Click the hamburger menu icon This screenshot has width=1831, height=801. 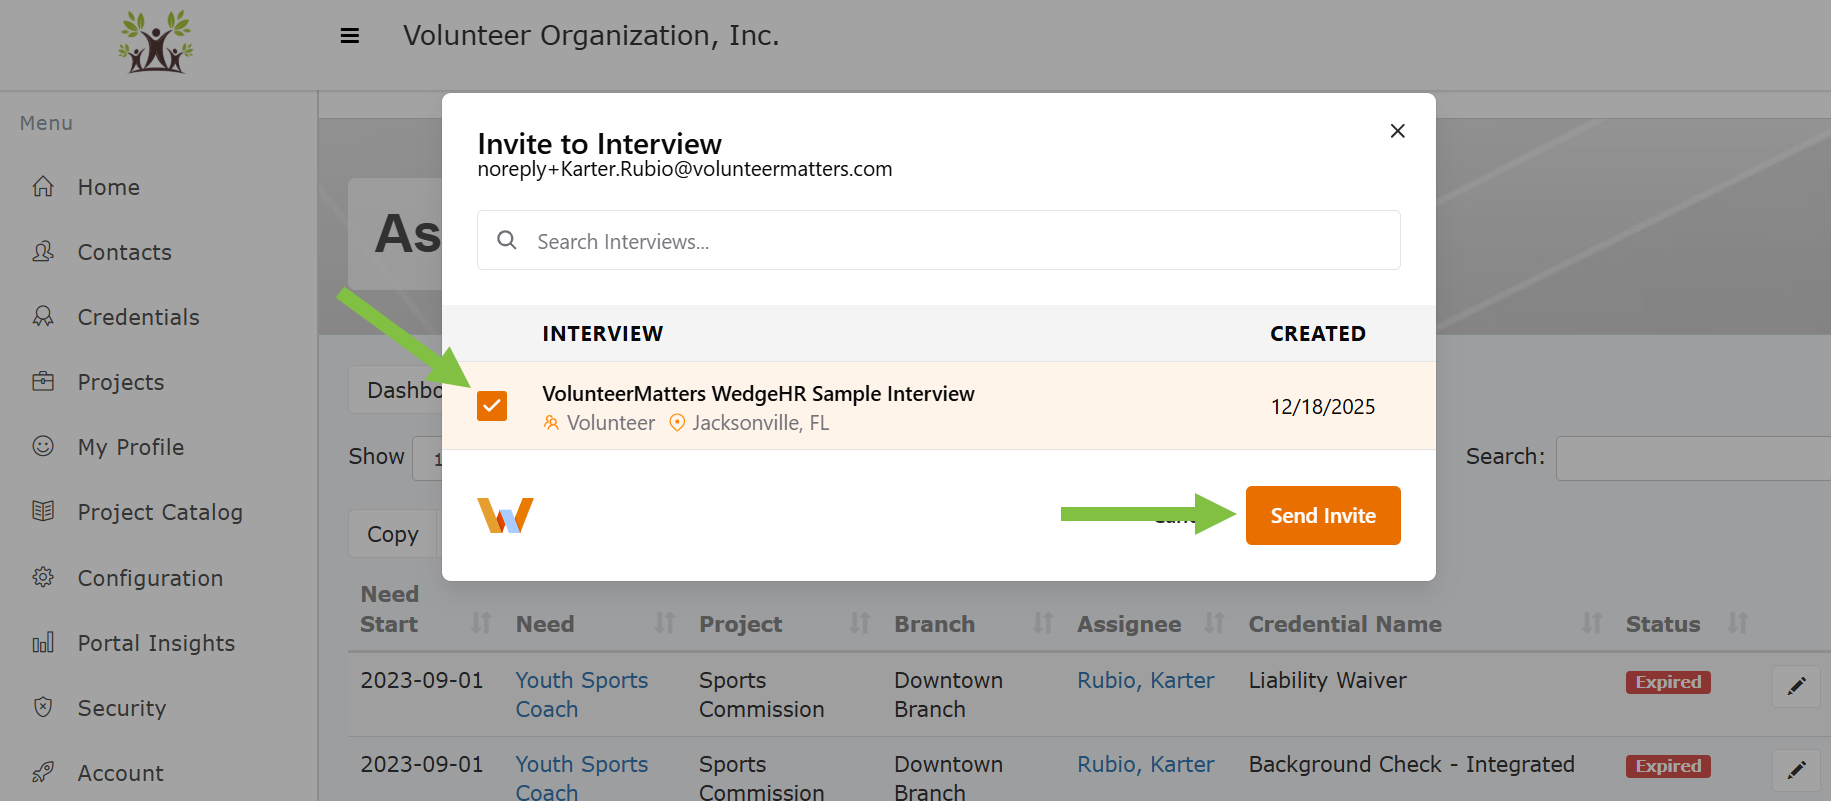click(350, 36)
